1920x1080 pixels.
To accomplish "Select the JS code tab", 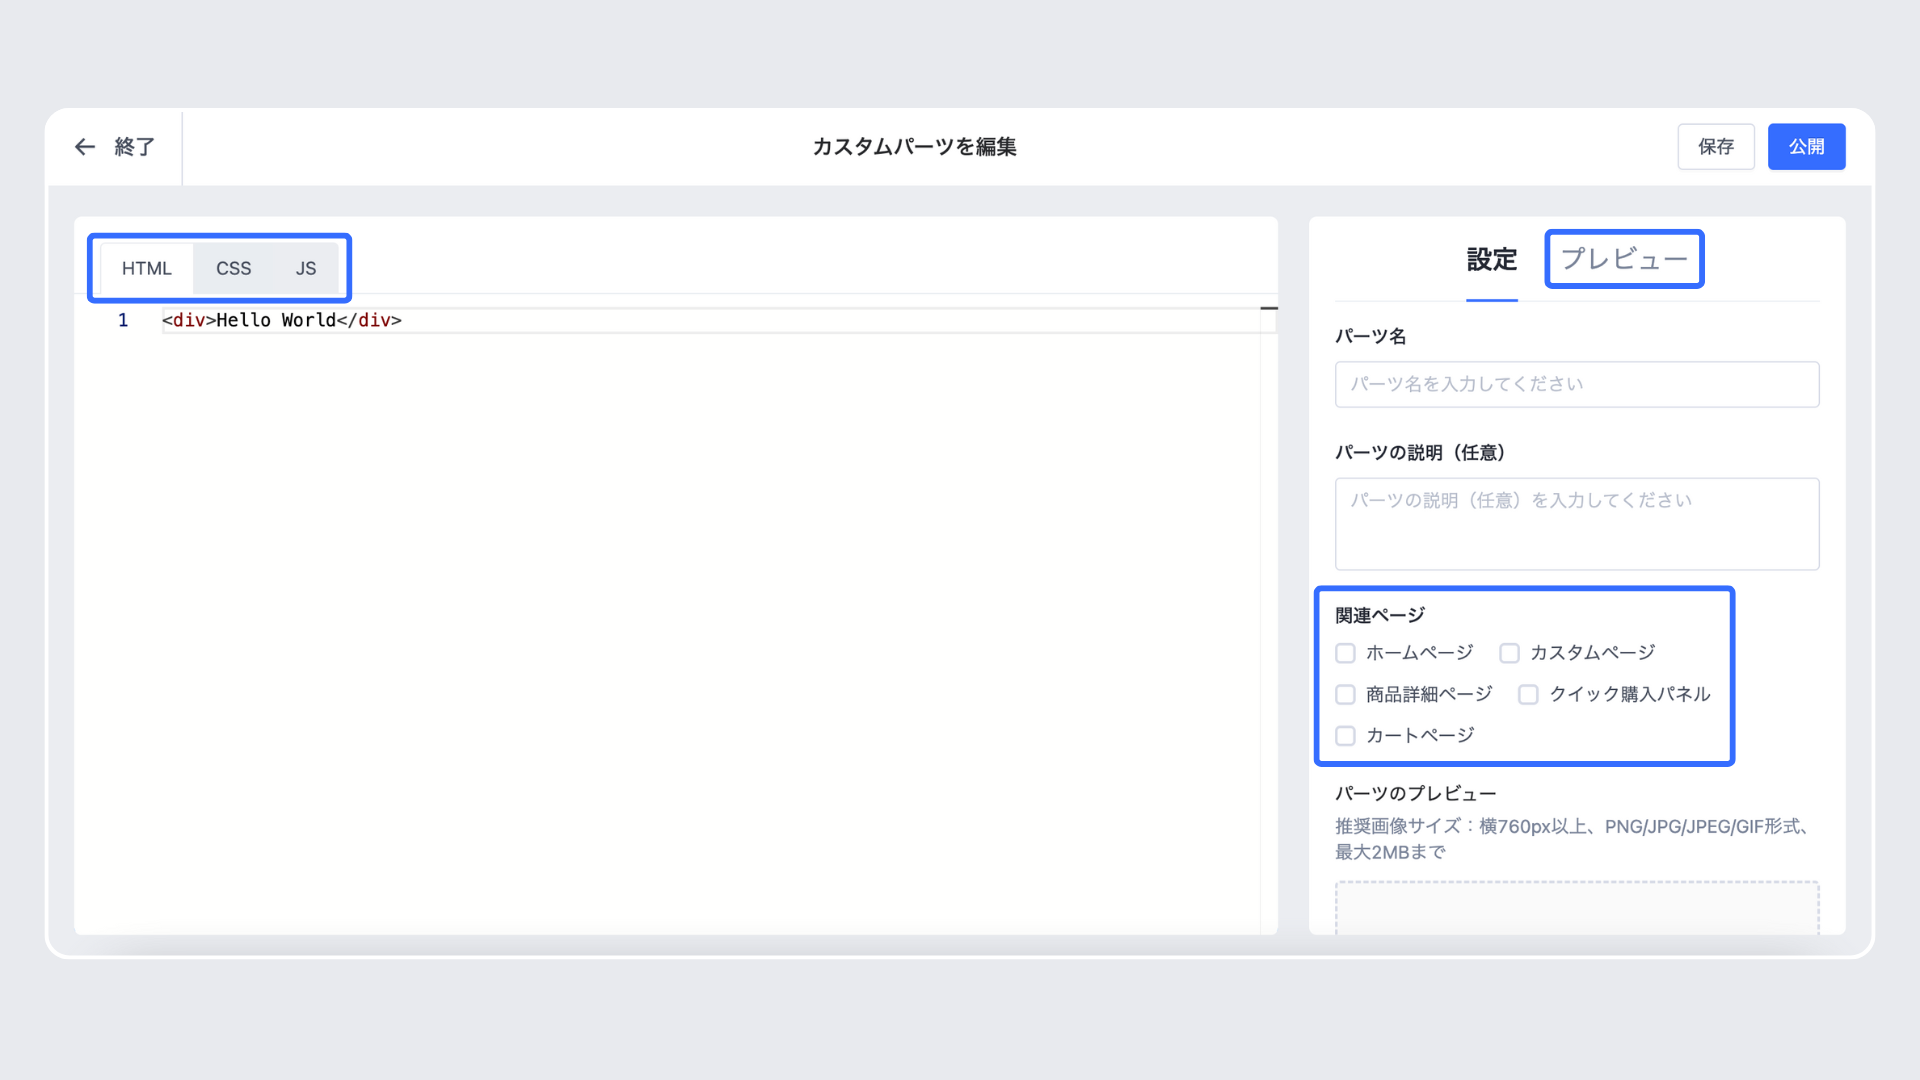I will [x=306, y=268].
